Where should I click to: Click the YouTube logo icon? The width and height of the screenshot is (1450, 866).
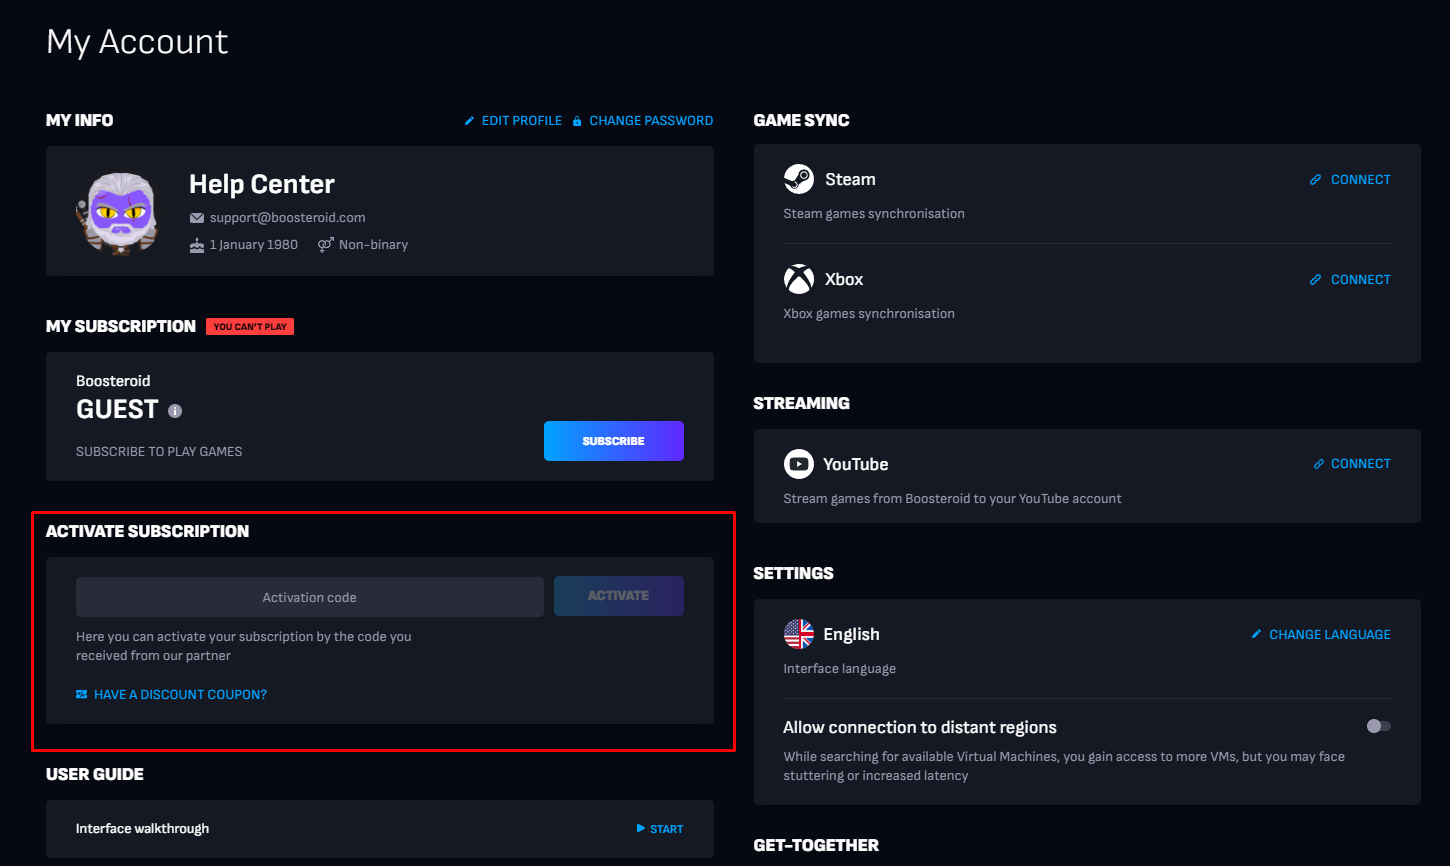coord(798,464)
